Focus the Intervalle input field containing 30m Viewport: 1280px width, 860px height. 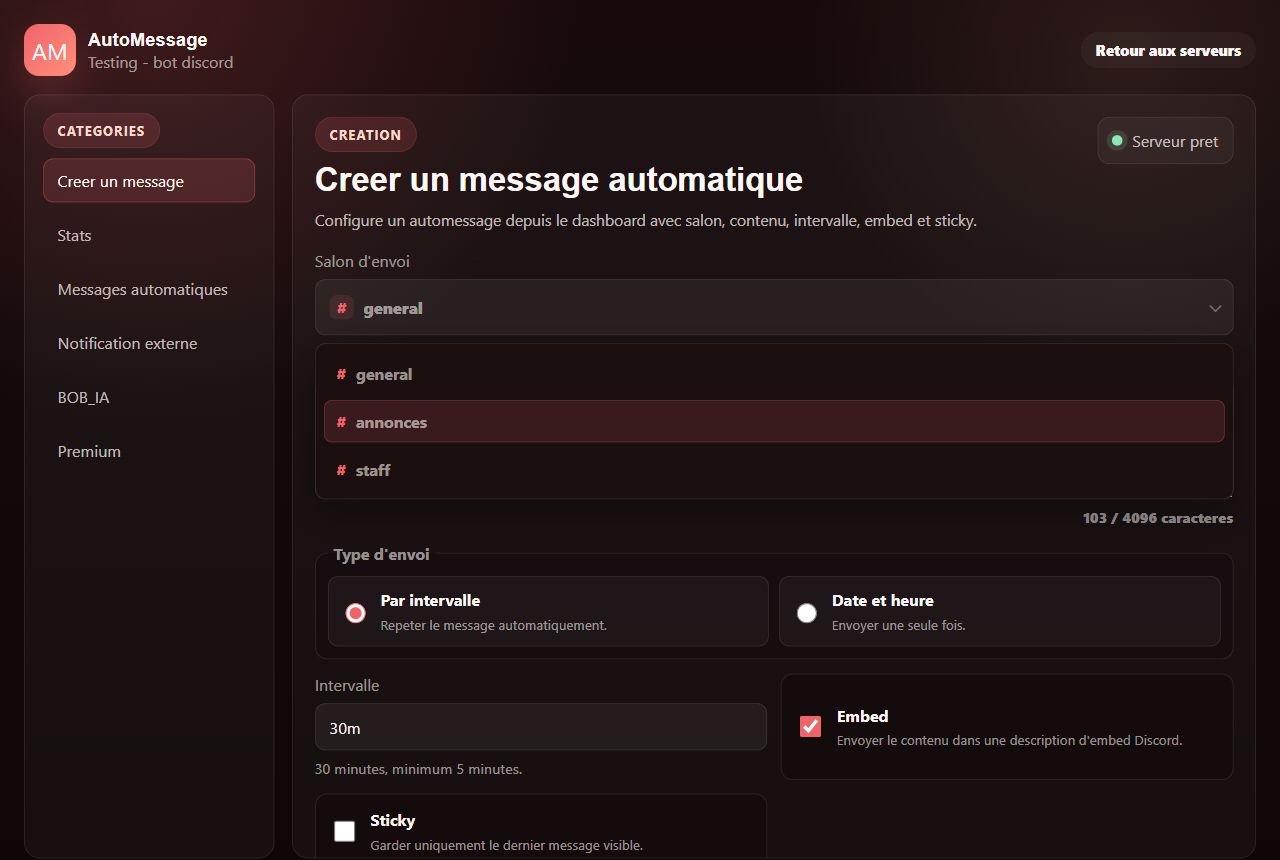point(541,727)
